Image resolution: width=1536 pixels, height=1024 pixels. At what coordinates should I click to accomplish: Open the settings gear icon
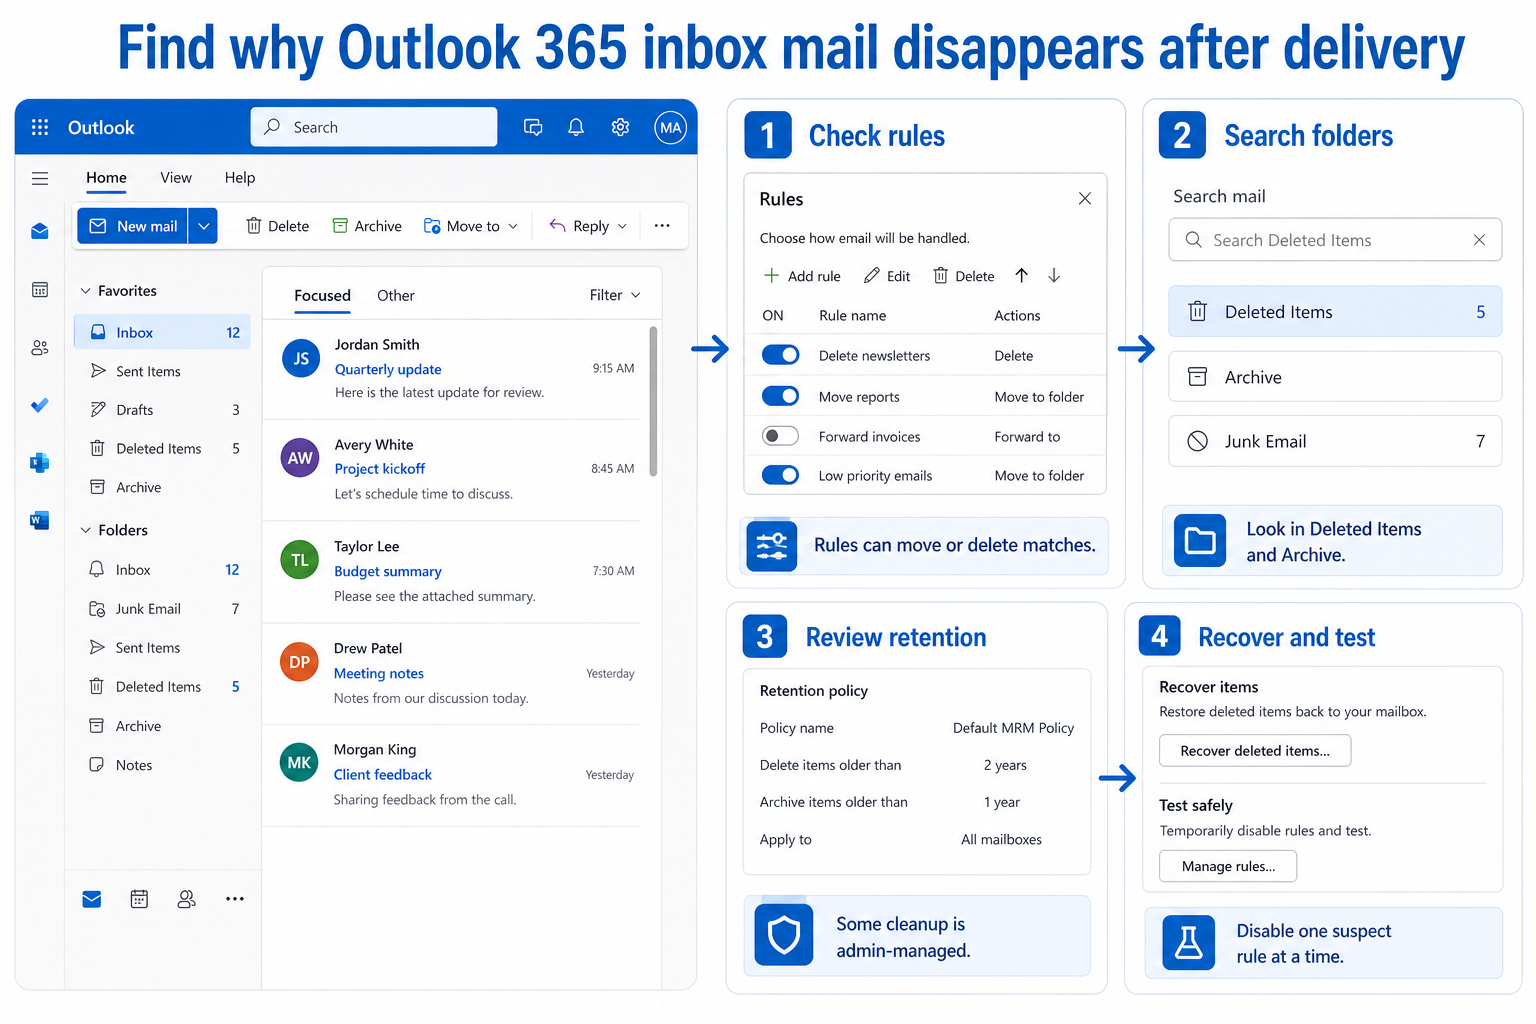tap(620, 127)
